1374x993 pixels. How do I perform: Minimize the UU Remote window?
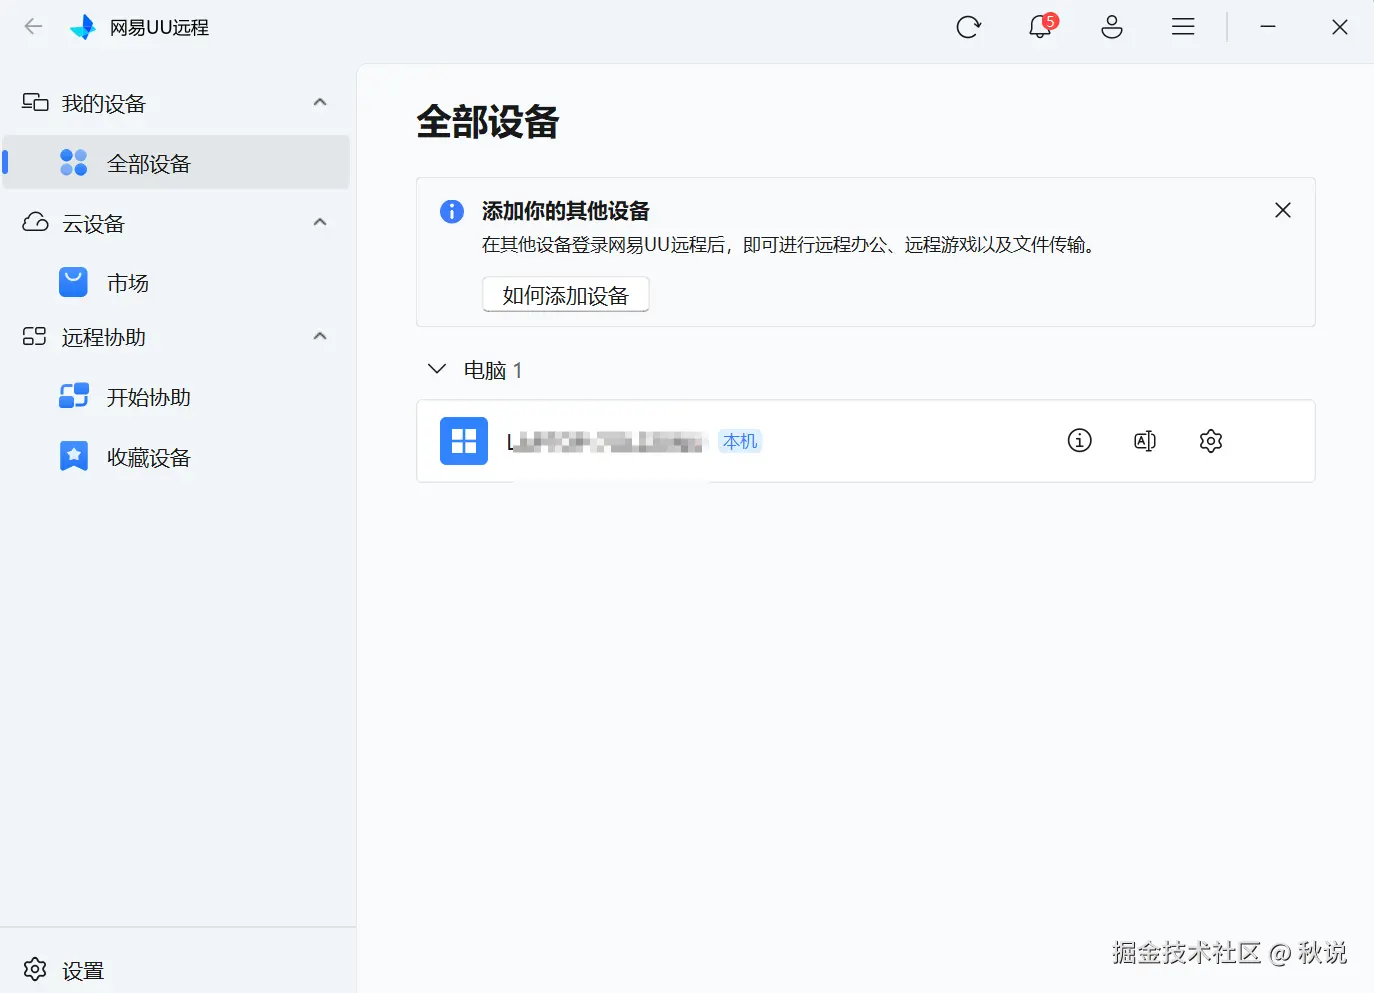(1268, 27)
